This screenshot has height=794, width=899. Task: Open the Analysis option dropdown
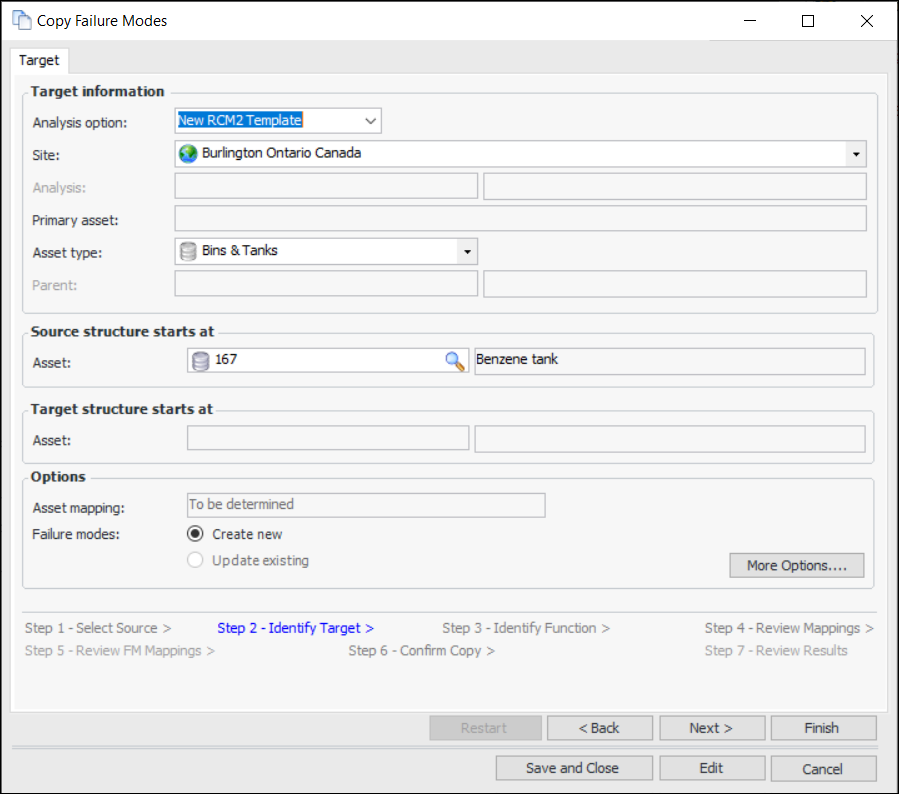370,121
